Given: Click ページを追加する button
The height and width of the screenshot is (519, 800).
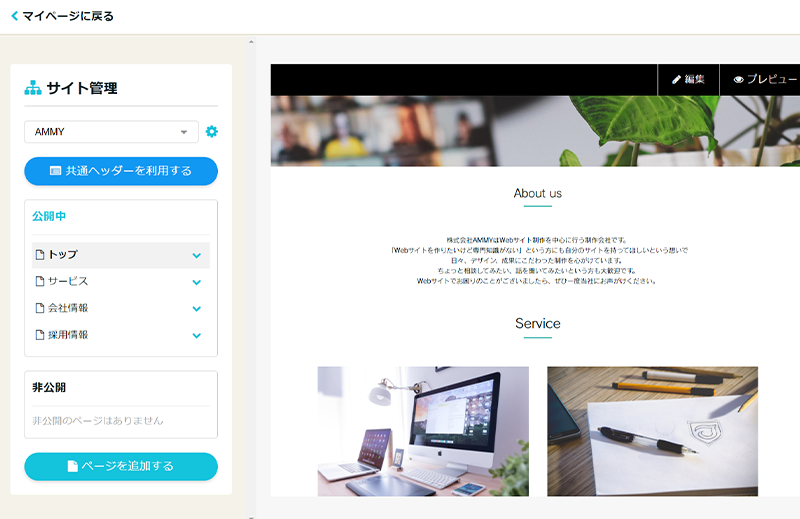Looking at the screenshot, I should (121, 466).
